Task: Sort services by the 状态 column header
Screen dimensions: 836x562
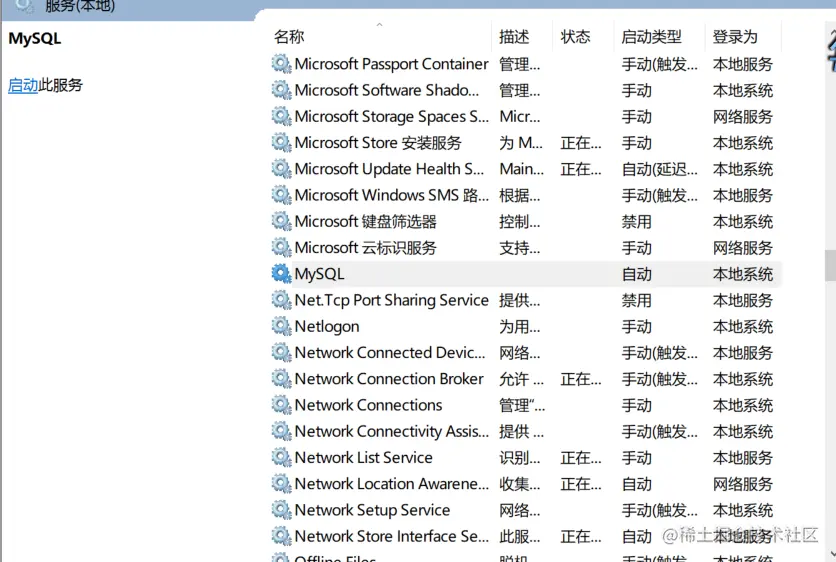Action: coord(575,37)
